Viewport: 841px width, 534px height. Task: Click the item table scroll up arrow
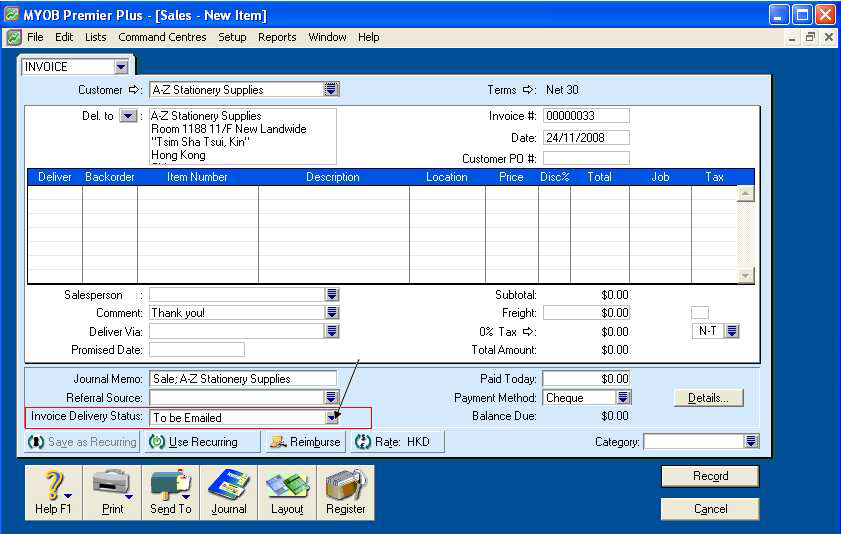coord(746,194)
